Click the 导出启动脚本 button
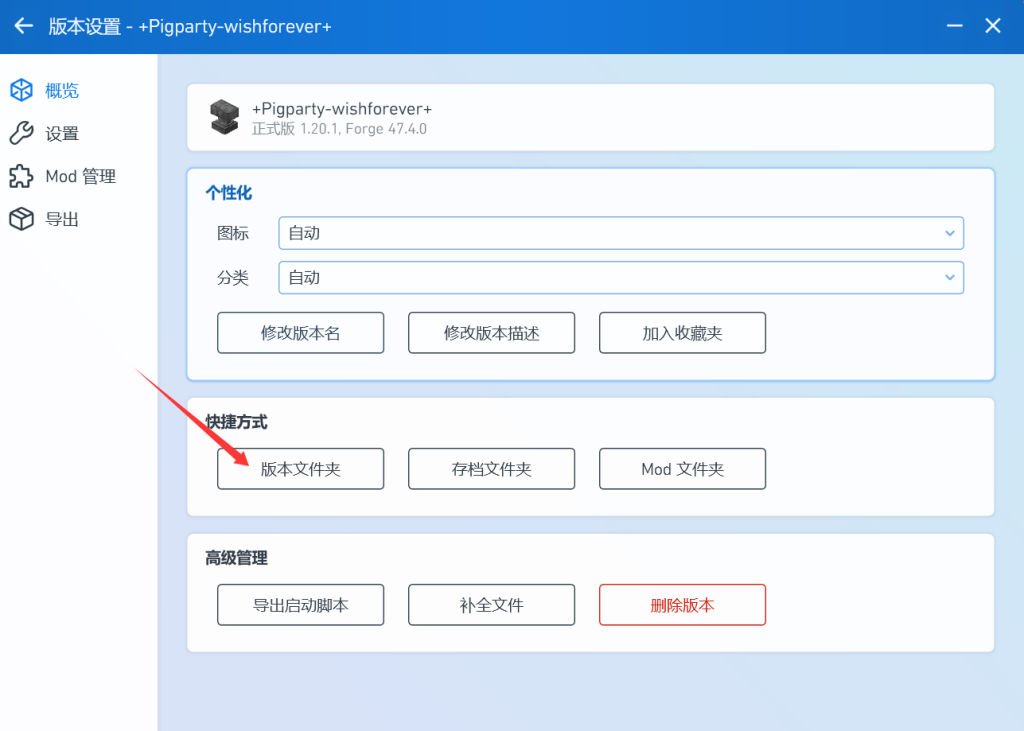The width and height of the screenshot is (1024, 731). coord(300,605)
